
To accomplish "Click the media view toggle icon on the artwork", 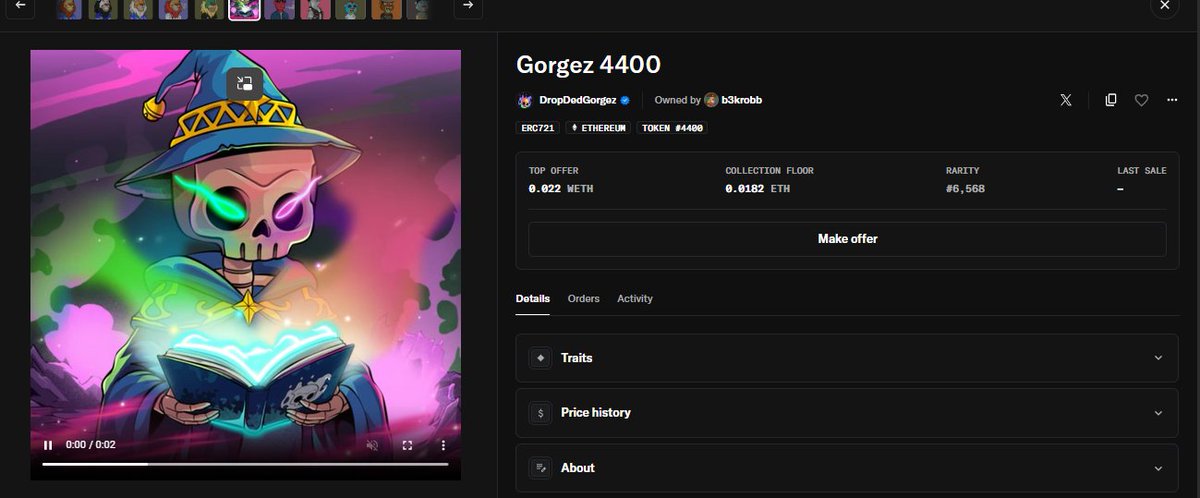I will [245, 83].
